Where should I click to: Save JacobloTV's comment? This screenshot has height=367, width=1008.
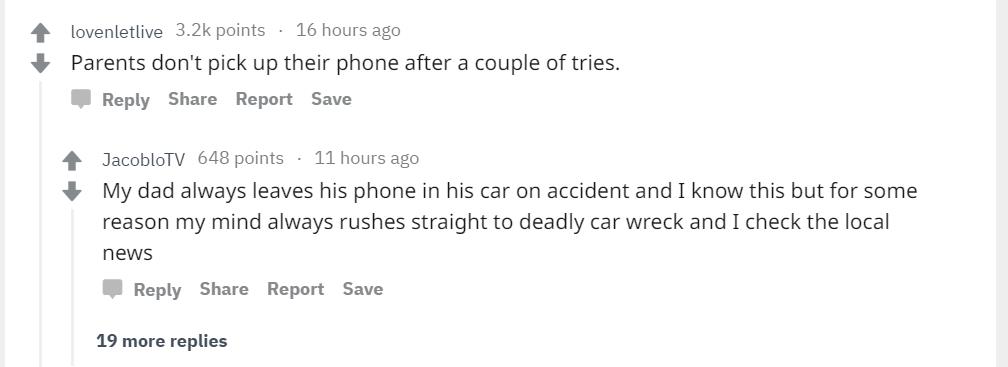363,289
